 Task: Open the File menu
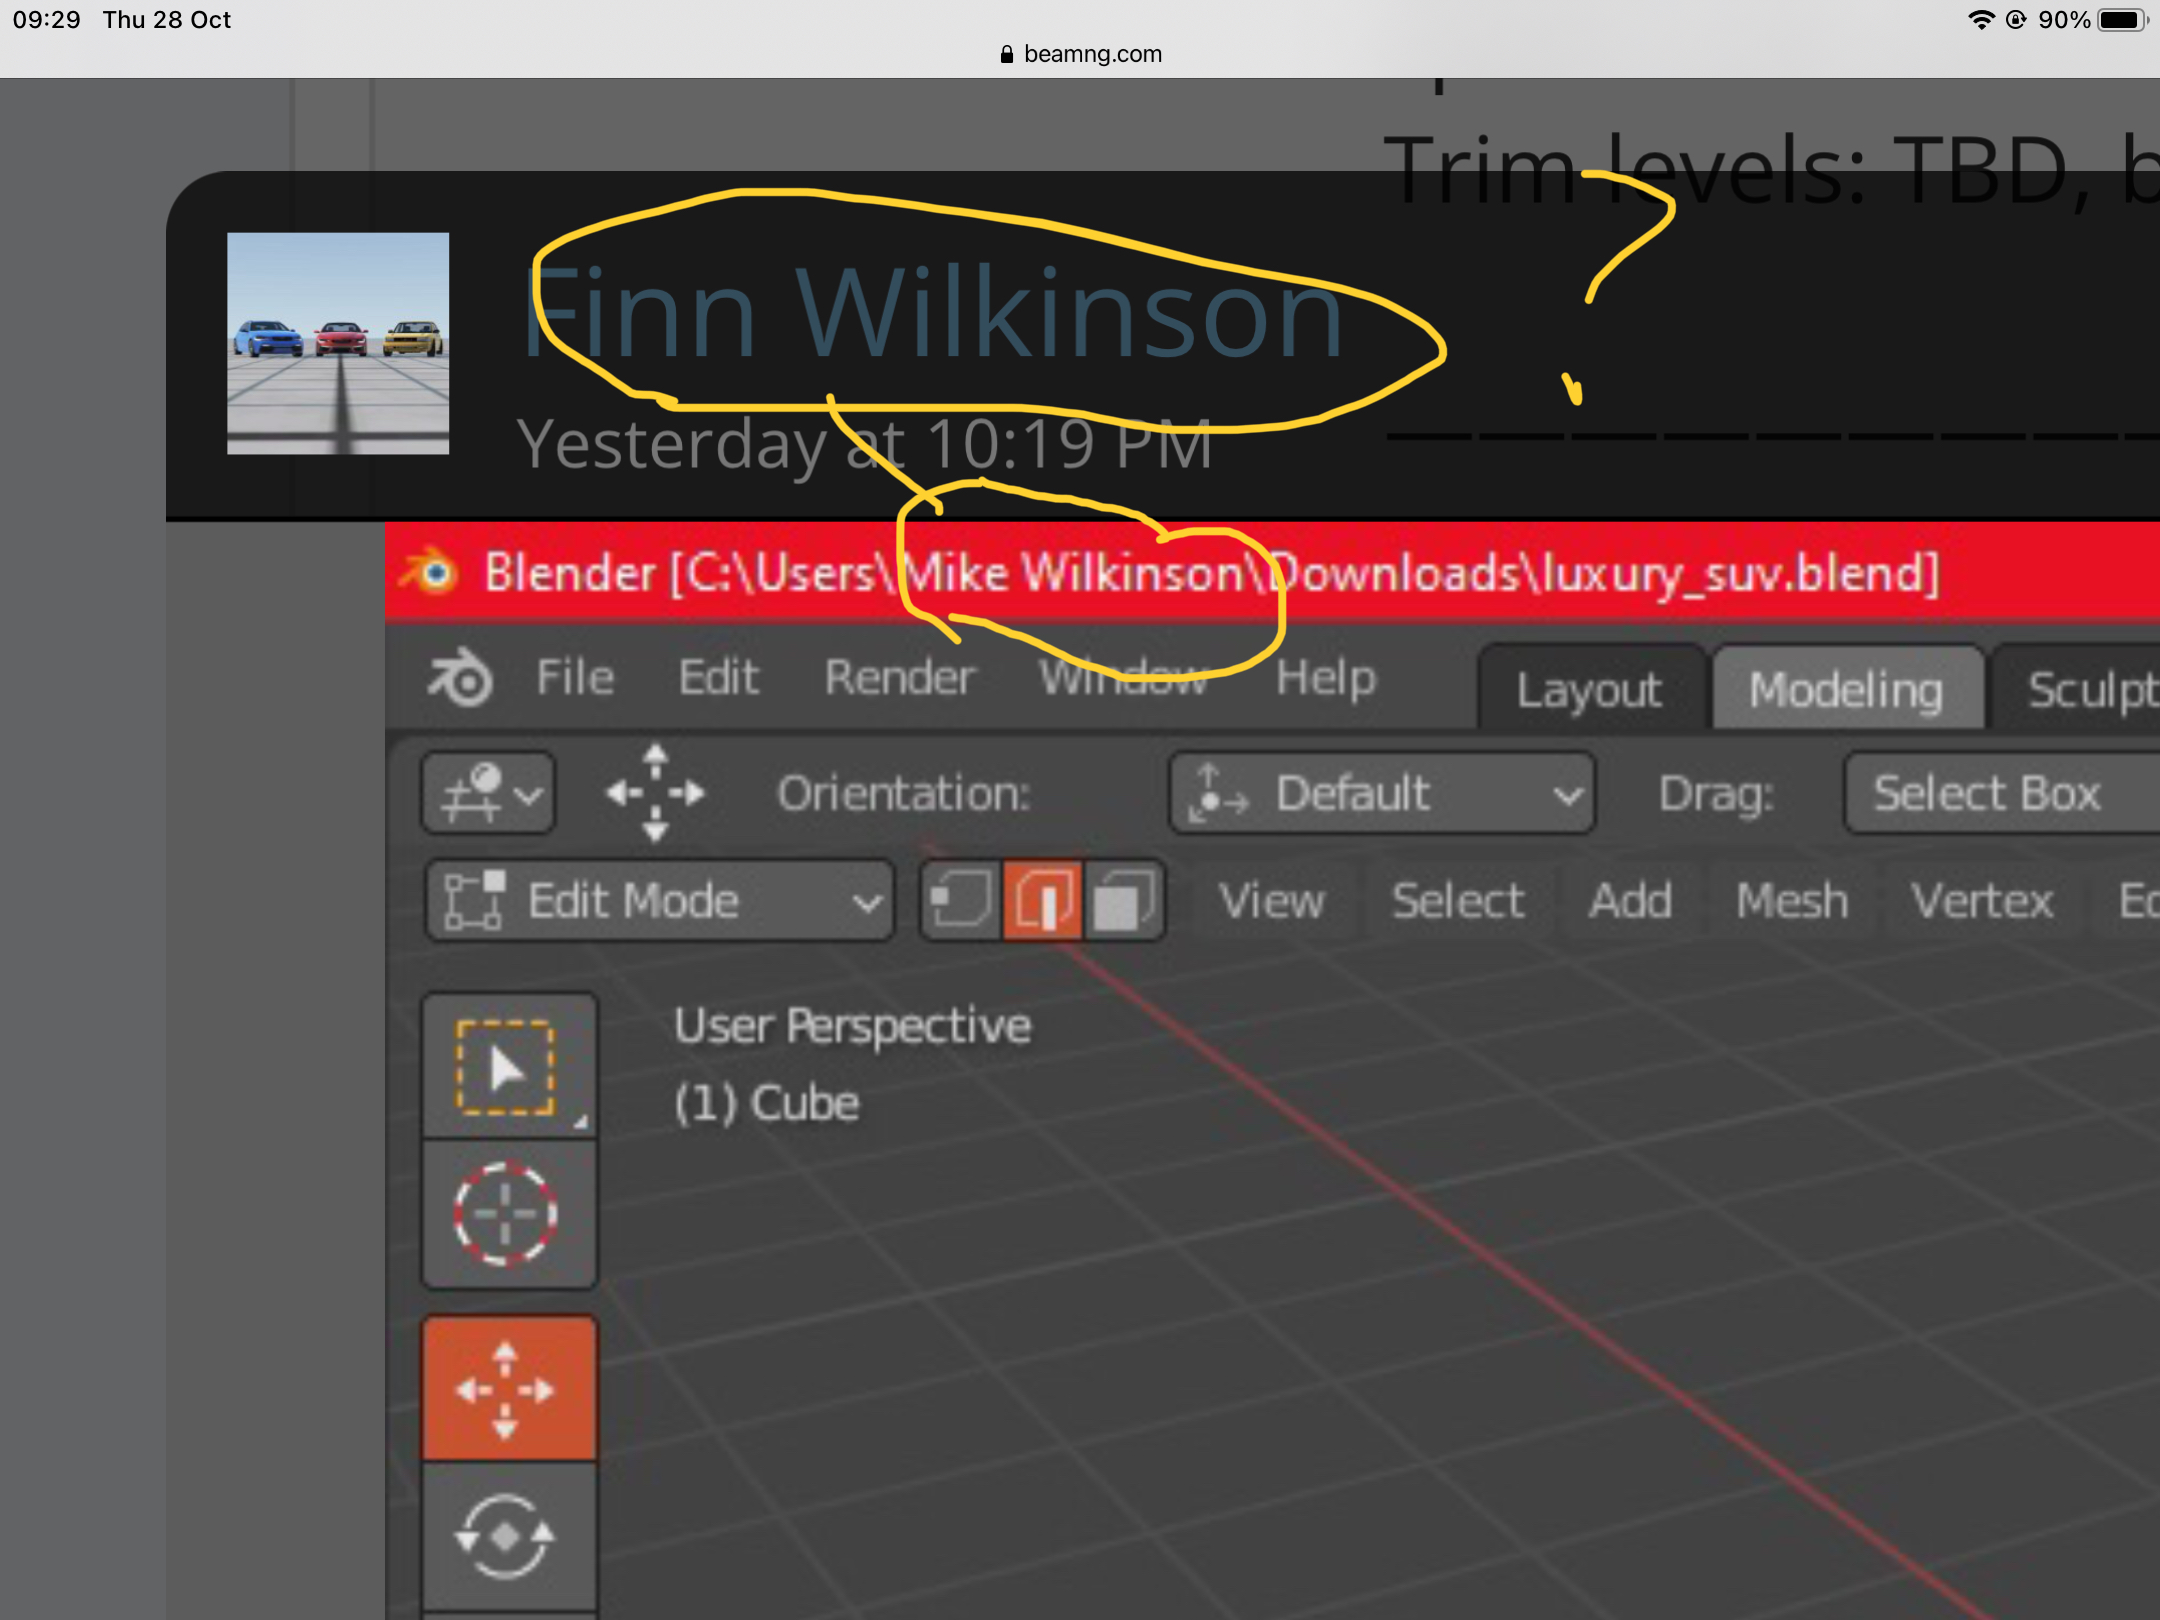click(575, 677)
